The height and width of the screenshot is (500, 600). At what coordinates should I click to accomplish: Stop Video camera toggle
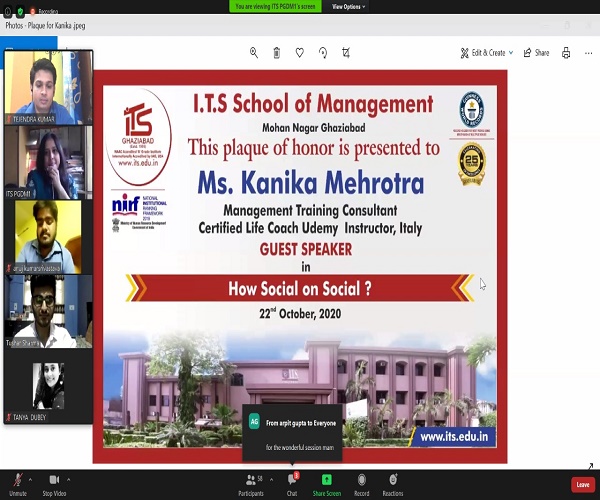(x=54, y=484)
